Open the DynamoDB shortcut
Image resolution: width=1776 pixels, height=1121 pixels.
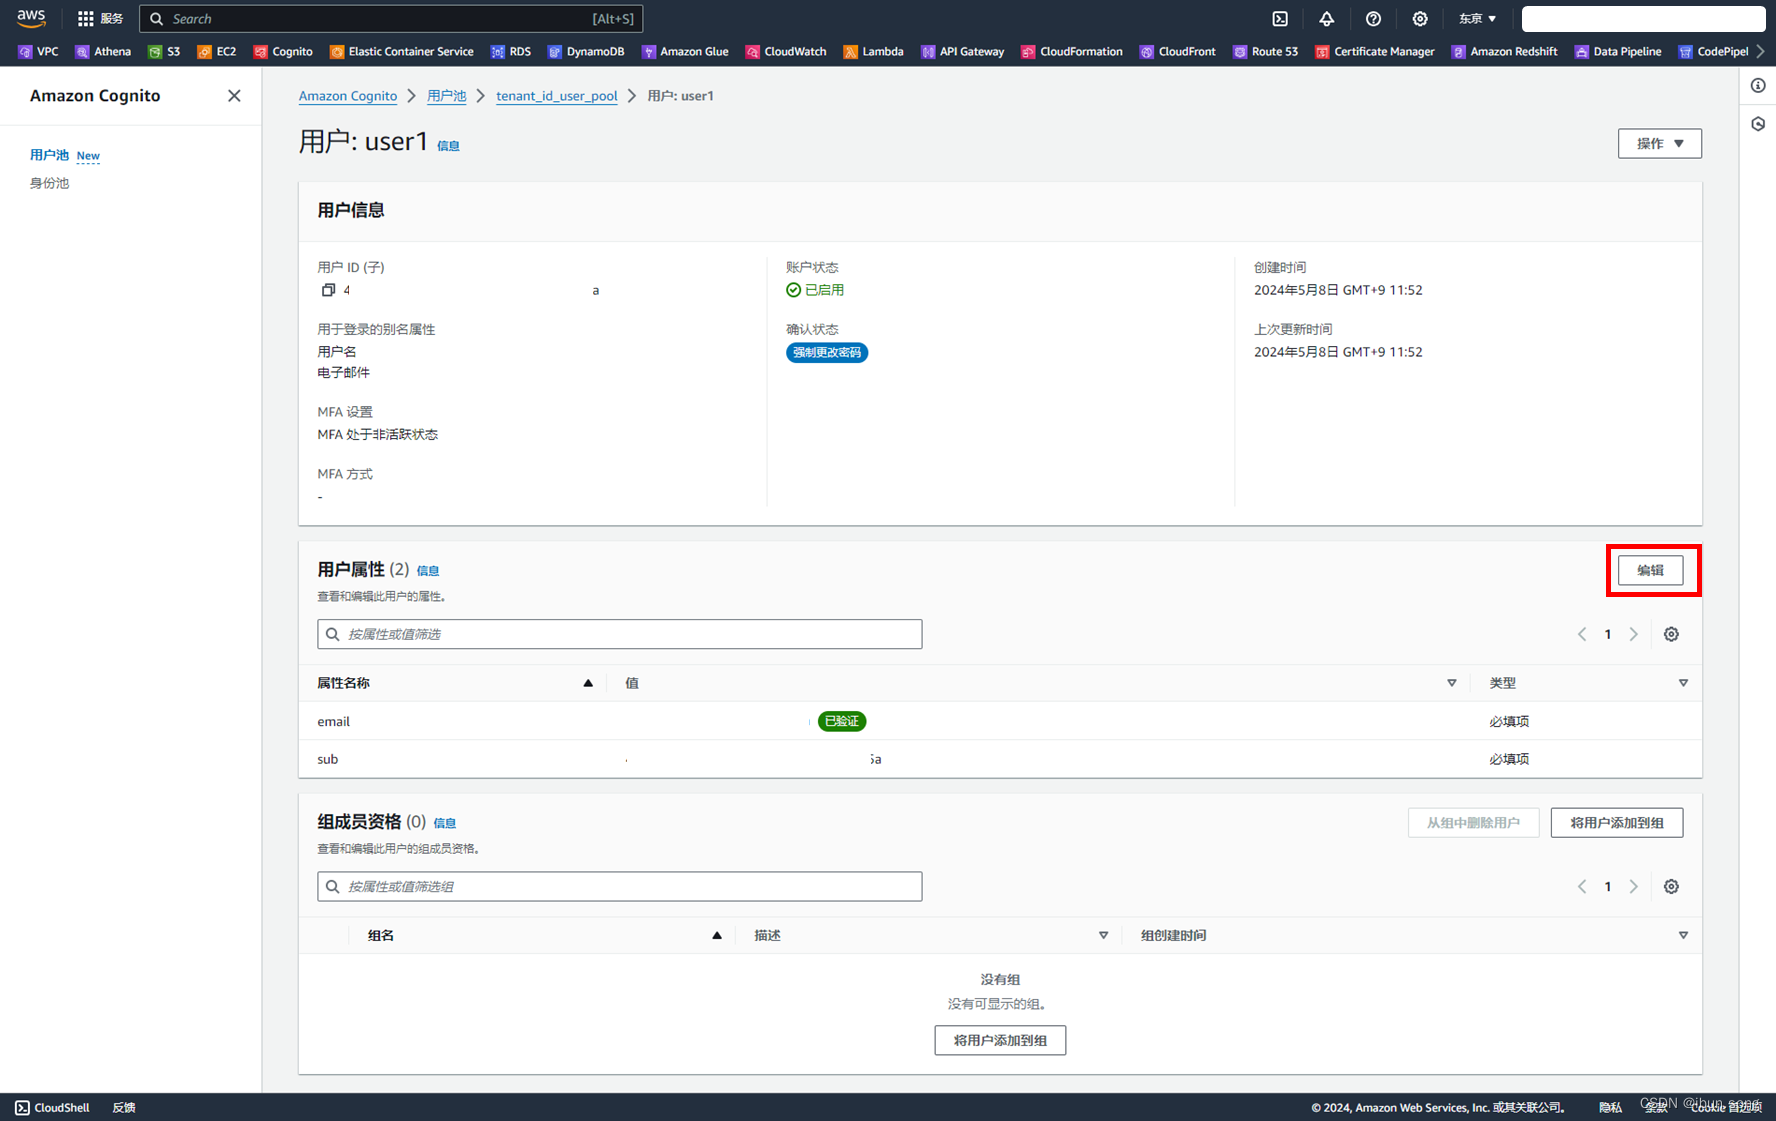(586, 52)
